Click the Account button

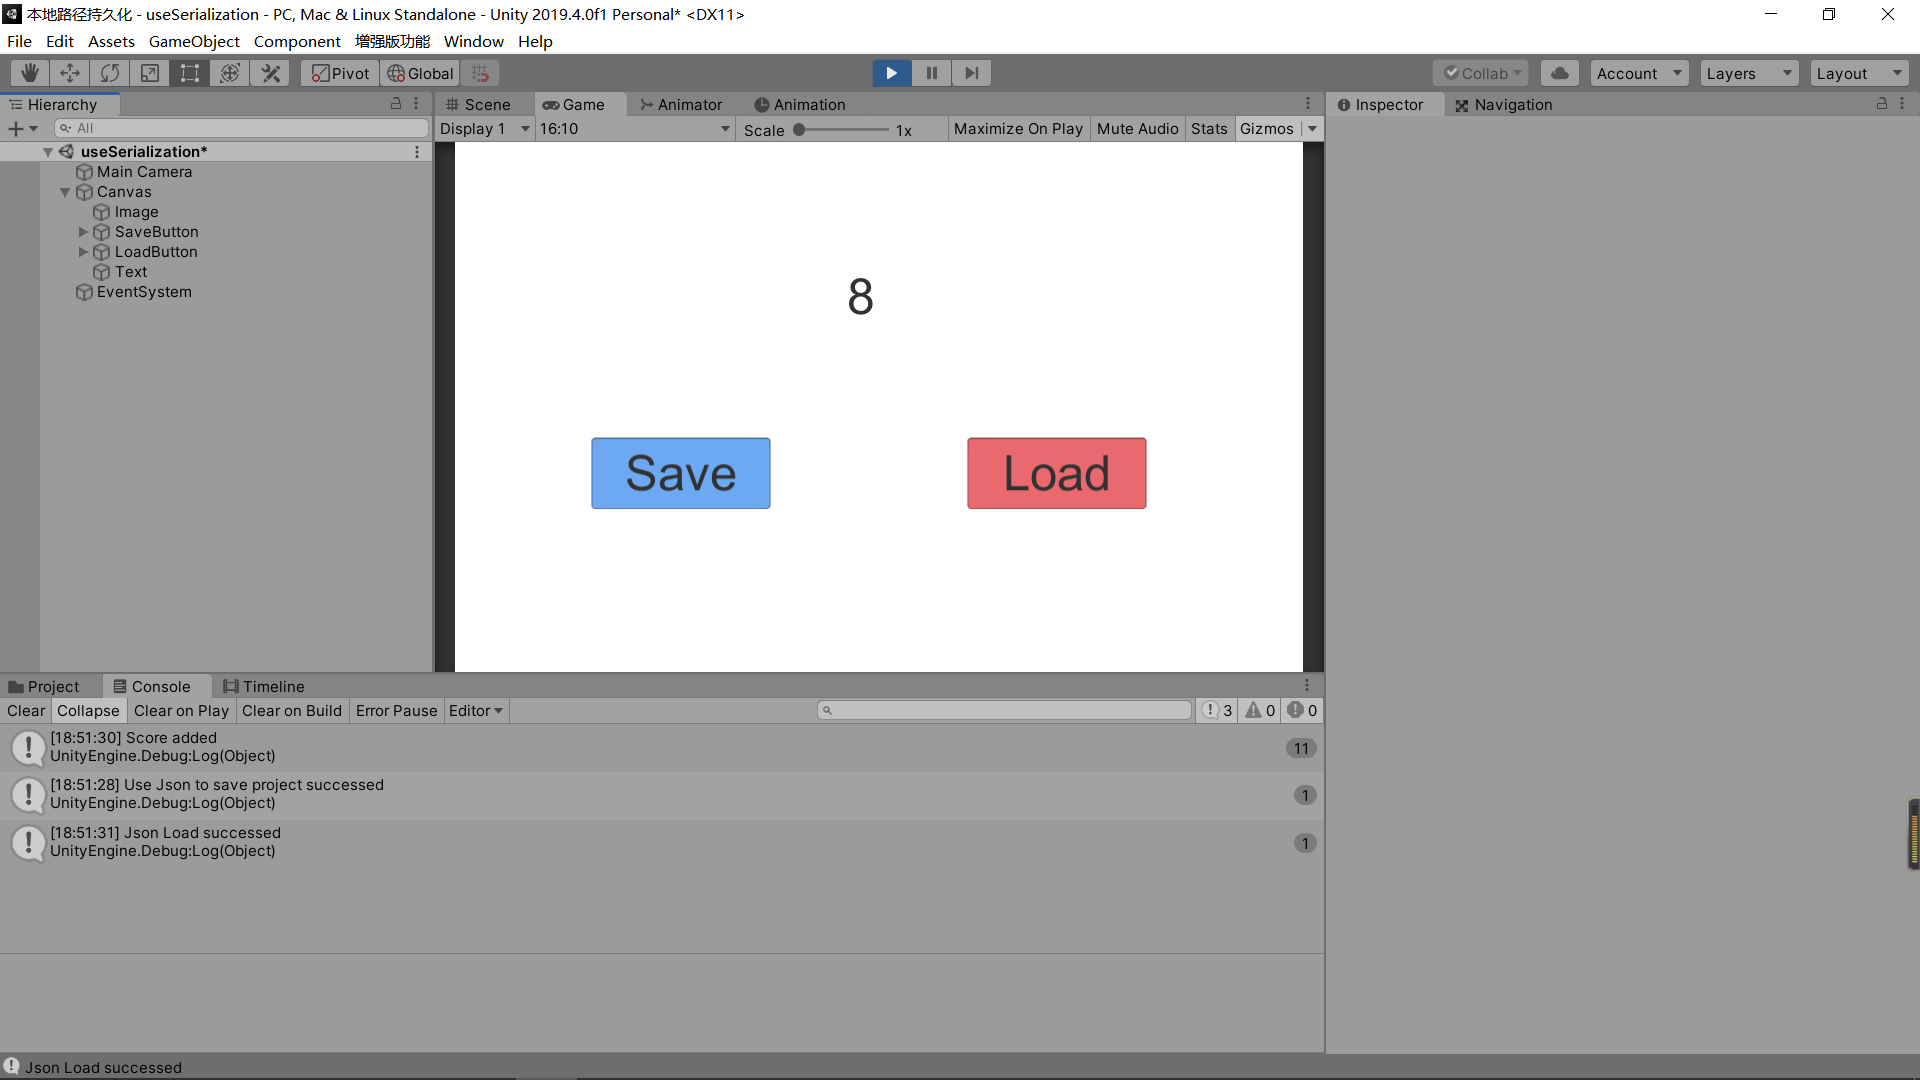click(x=1638, y=72)
